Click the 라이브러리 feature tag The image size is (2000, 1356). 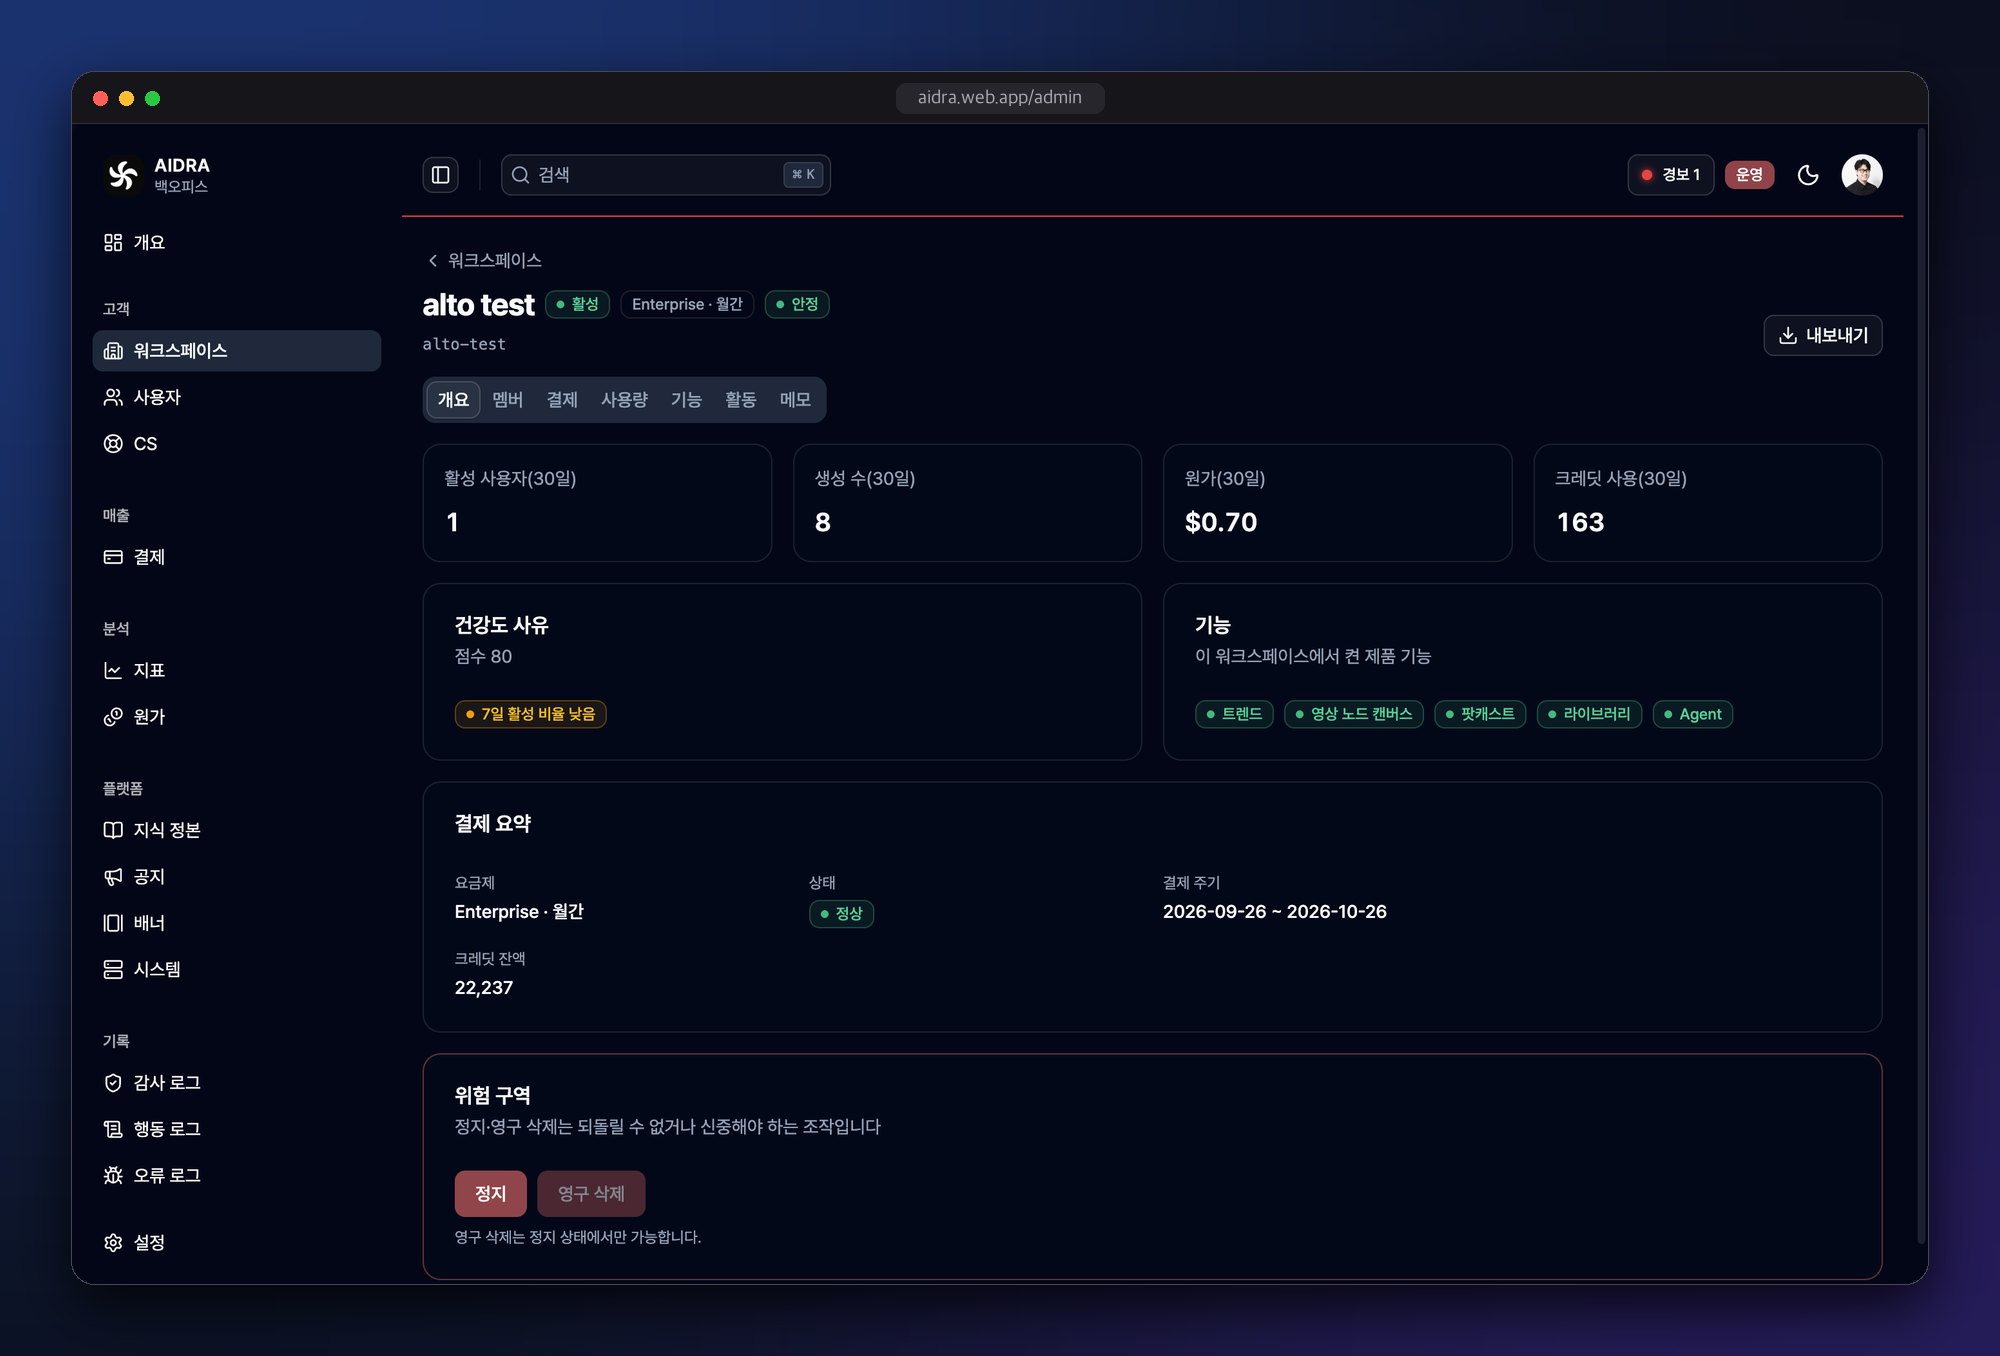point(1588,714)
